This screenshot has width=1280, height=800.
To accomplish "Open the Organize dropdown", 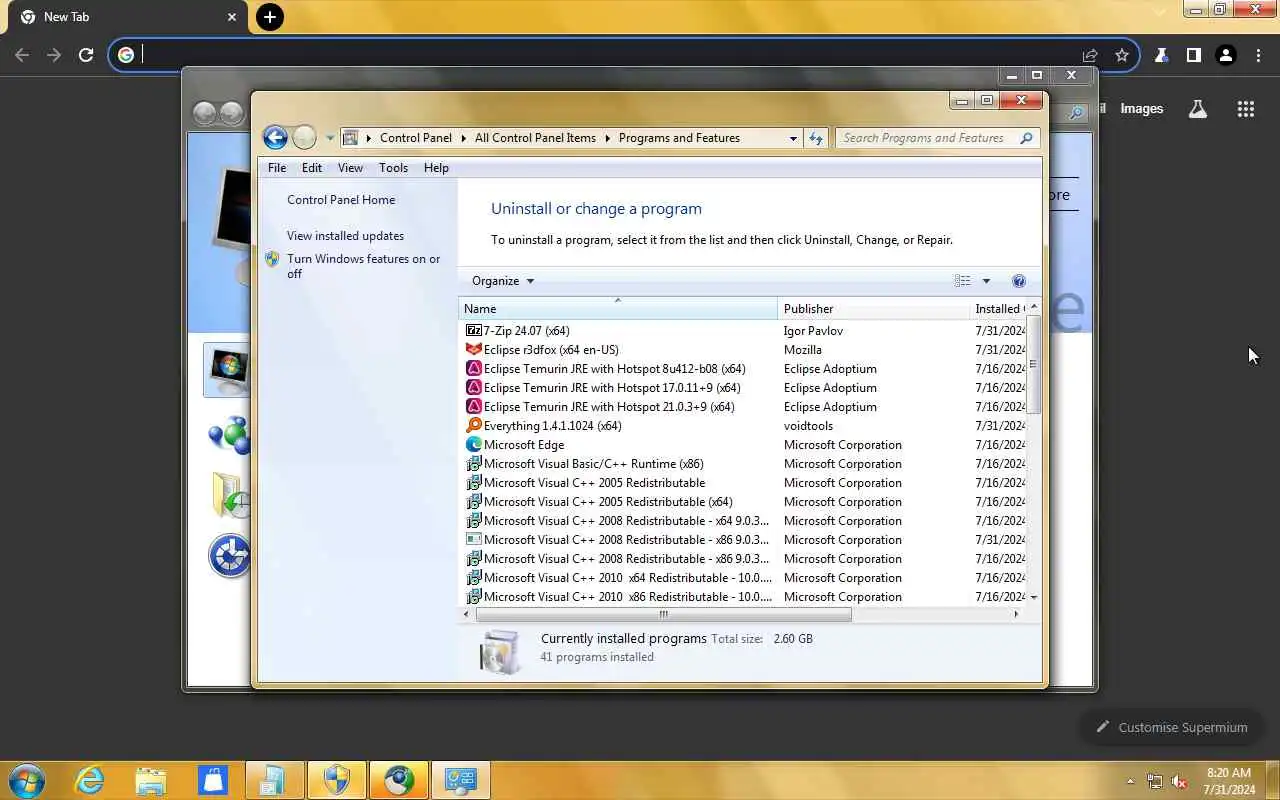I will (503, 281).
